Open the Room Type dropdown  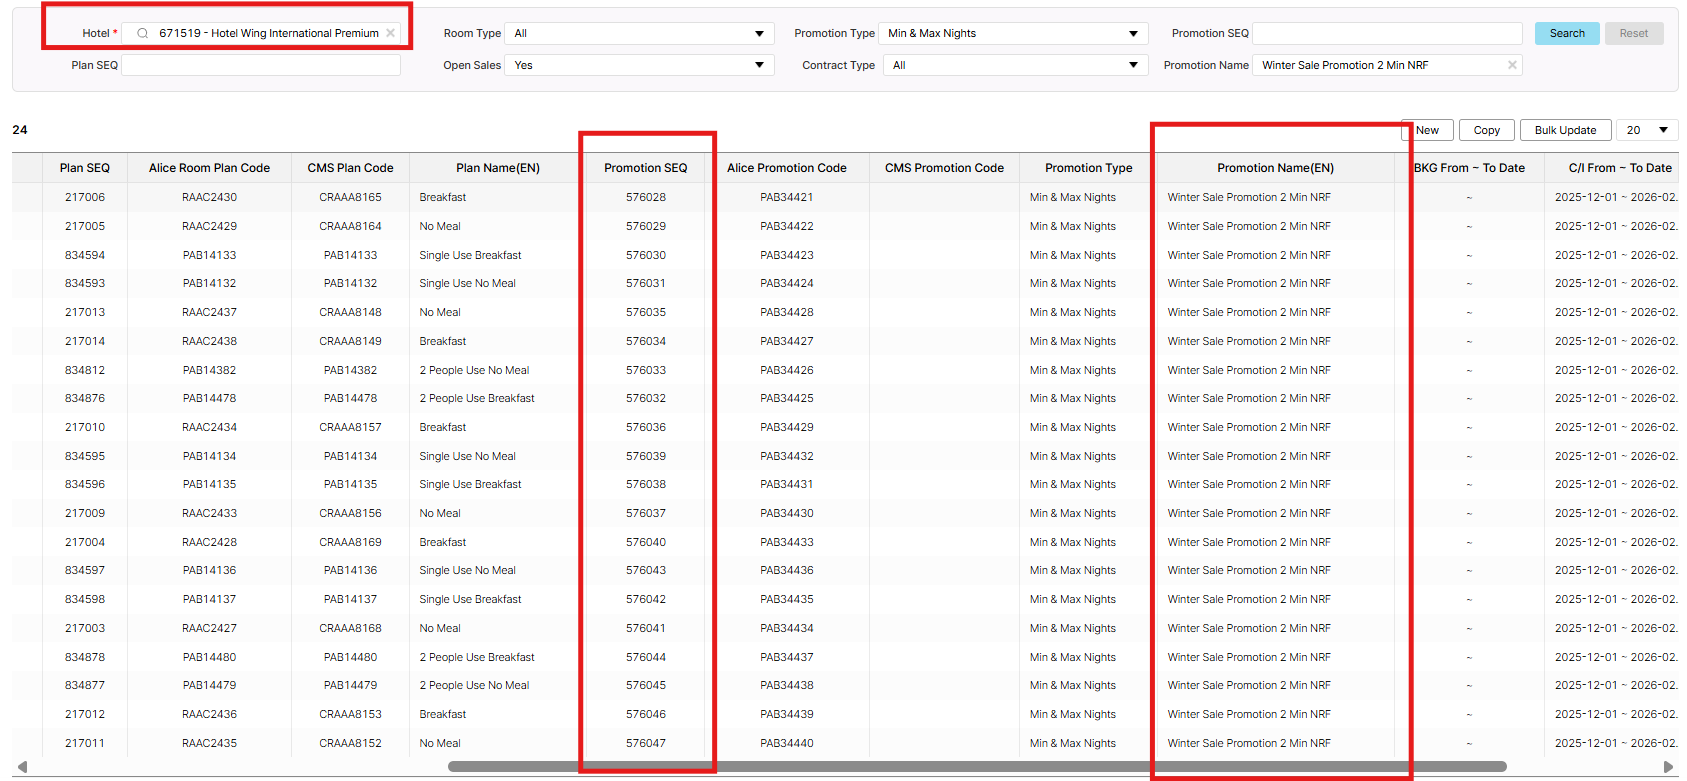pos(639,33)
